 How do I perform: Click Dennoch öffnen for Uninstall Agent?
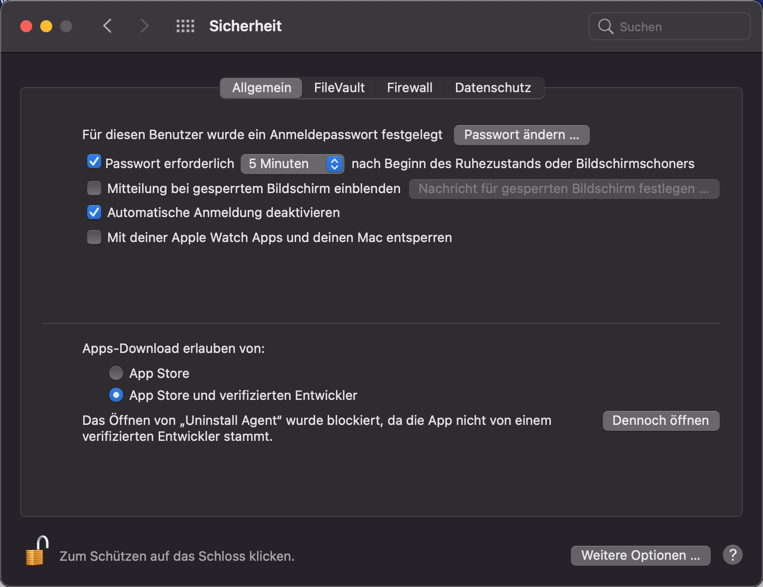(x=660, y=421)
